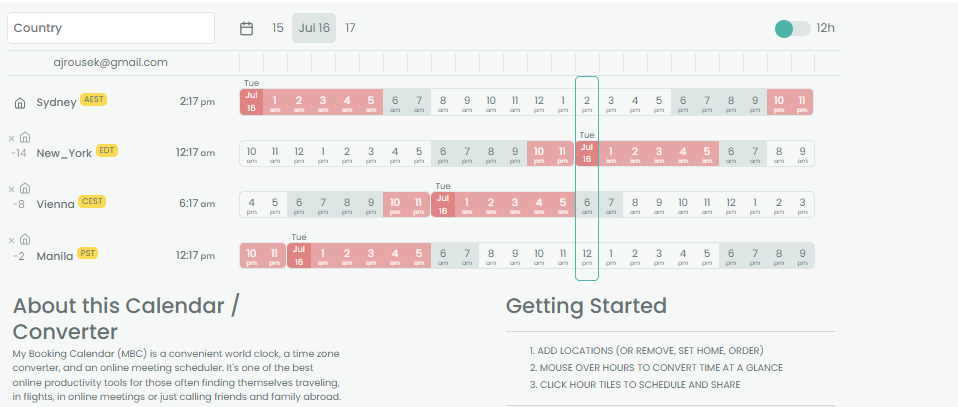Click the PST timezone badge
Image resolution: width=958 pixels, height=407 pixels.
click(x=88, y=253)
